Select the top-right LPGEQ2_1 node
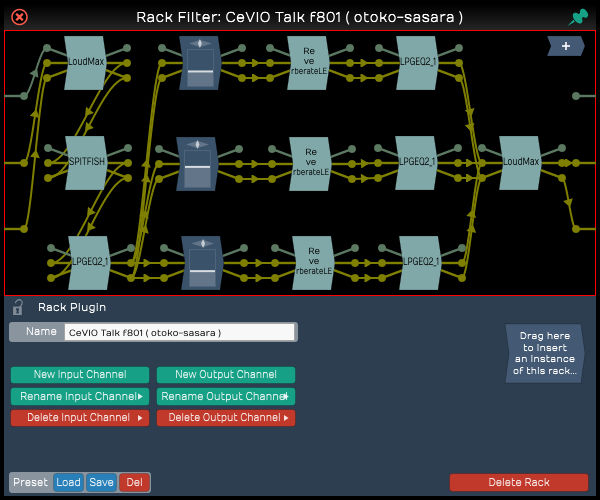 (x=417, y=63)
